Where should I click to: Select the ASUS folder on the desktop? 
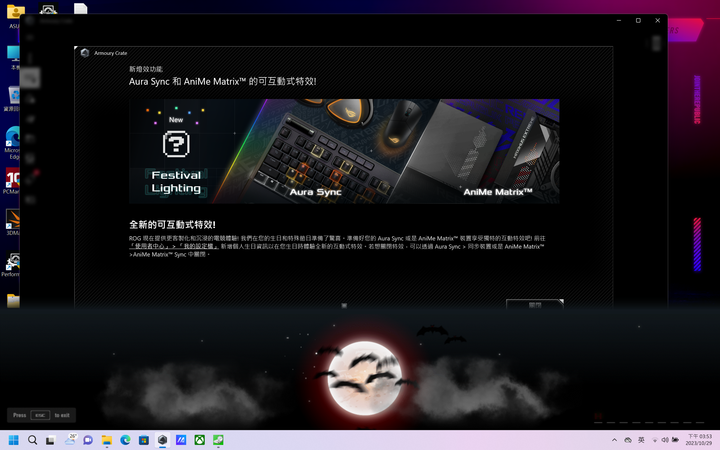click(15, 16)
